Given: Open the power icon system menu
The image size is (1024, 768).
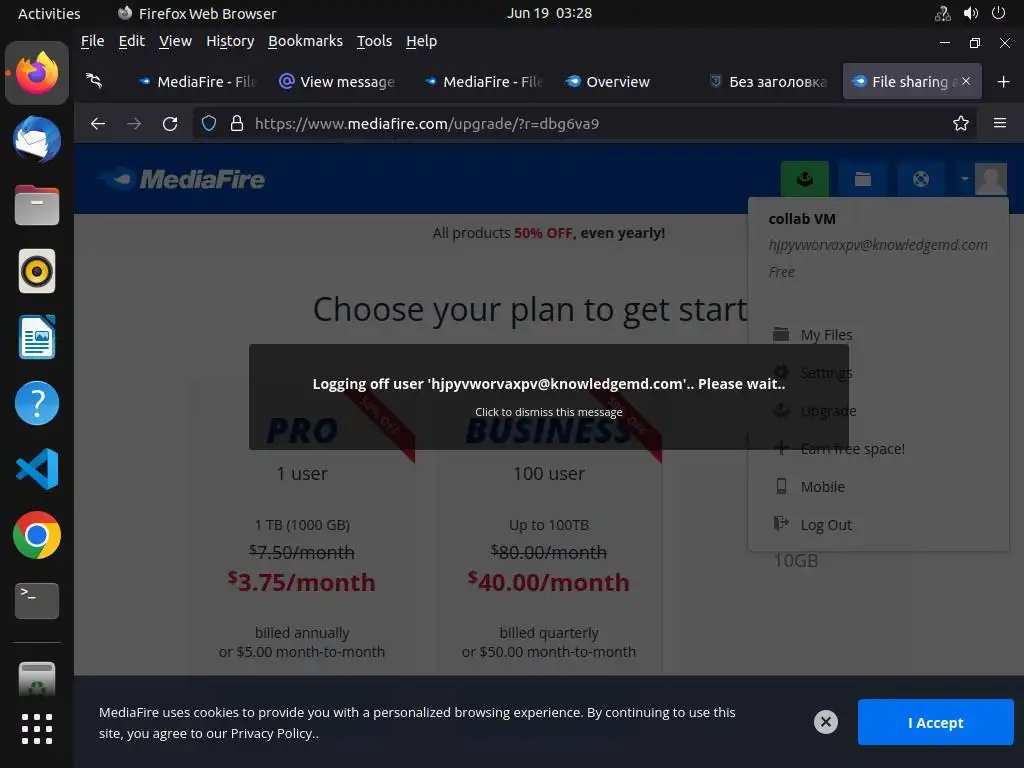Looking at the screenshot, I should (x=999, y=13).
